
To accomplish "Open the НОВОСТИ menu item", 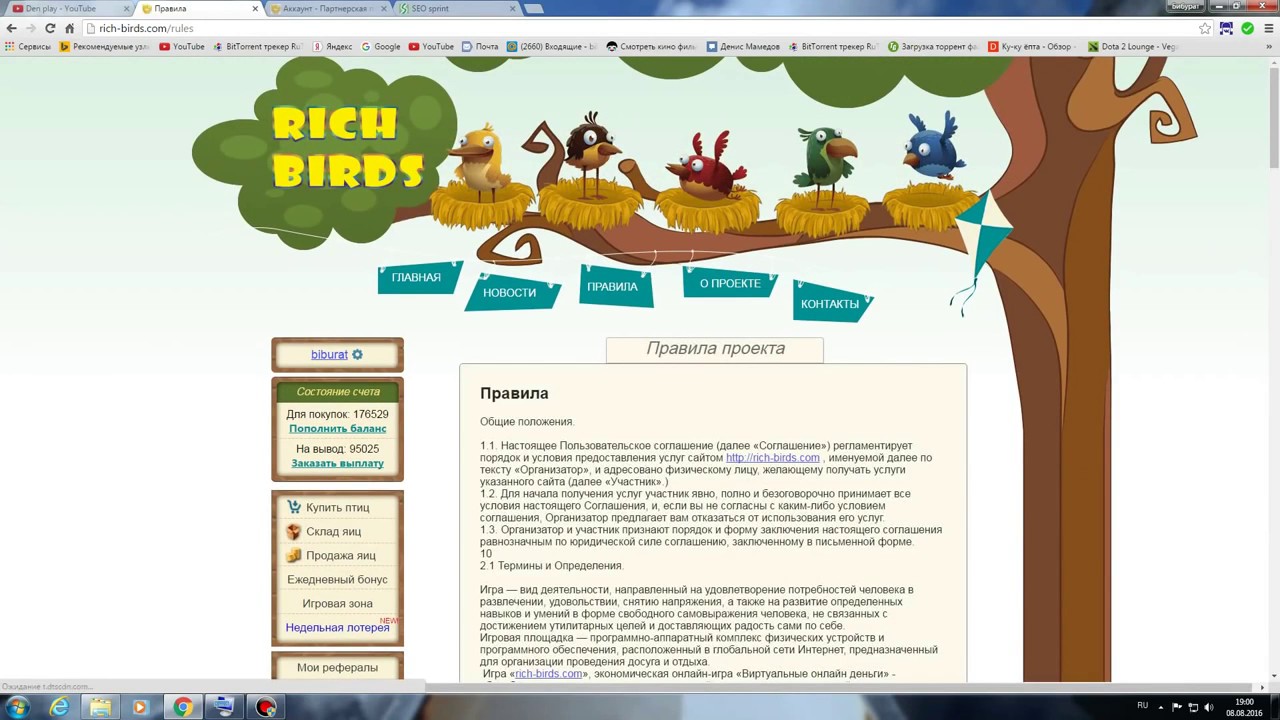I will (x=509, y=292).
